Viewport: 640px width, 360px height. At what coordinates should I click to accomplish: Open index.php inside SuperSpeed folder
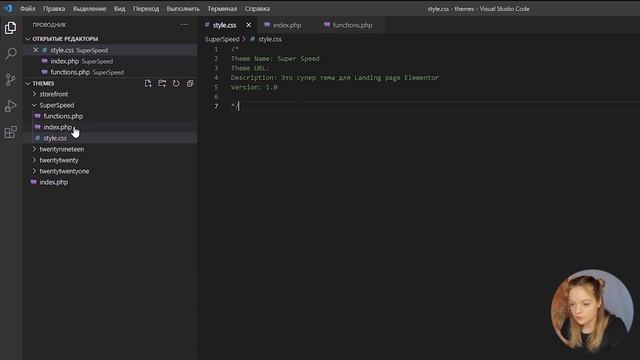coord(58,127)
